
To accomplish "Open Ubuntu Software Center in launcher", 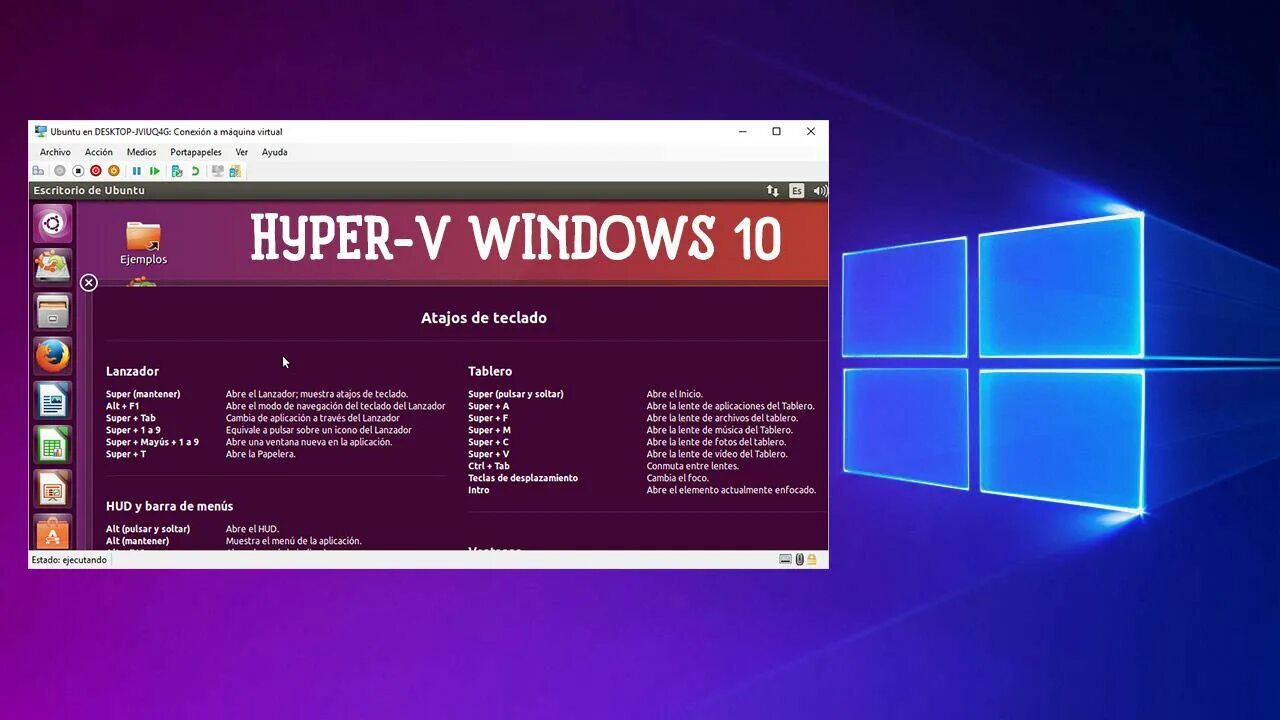I will [53, 530].
